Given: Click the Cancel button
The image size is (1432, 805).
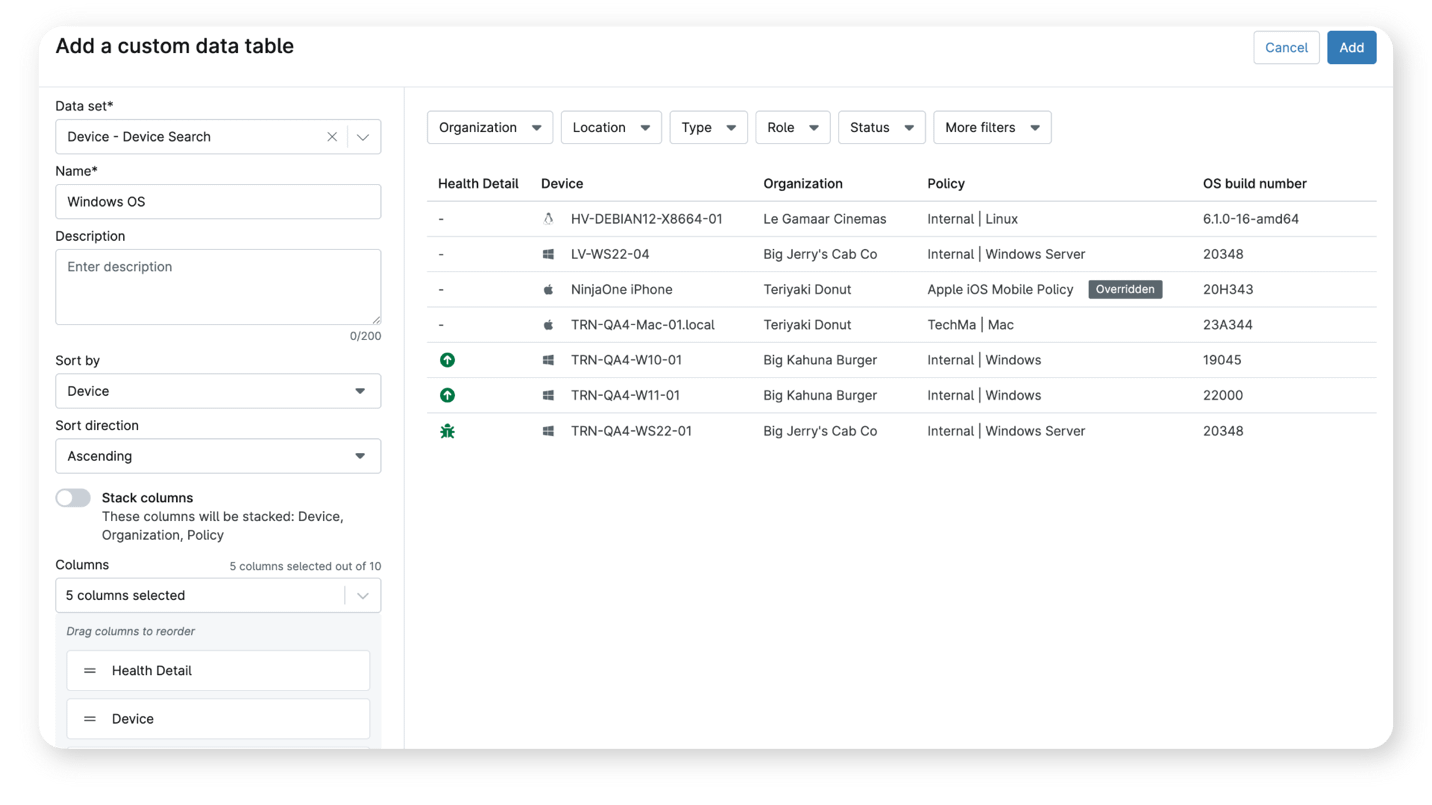Looking at the screenshot, I should pos(1286,47).
